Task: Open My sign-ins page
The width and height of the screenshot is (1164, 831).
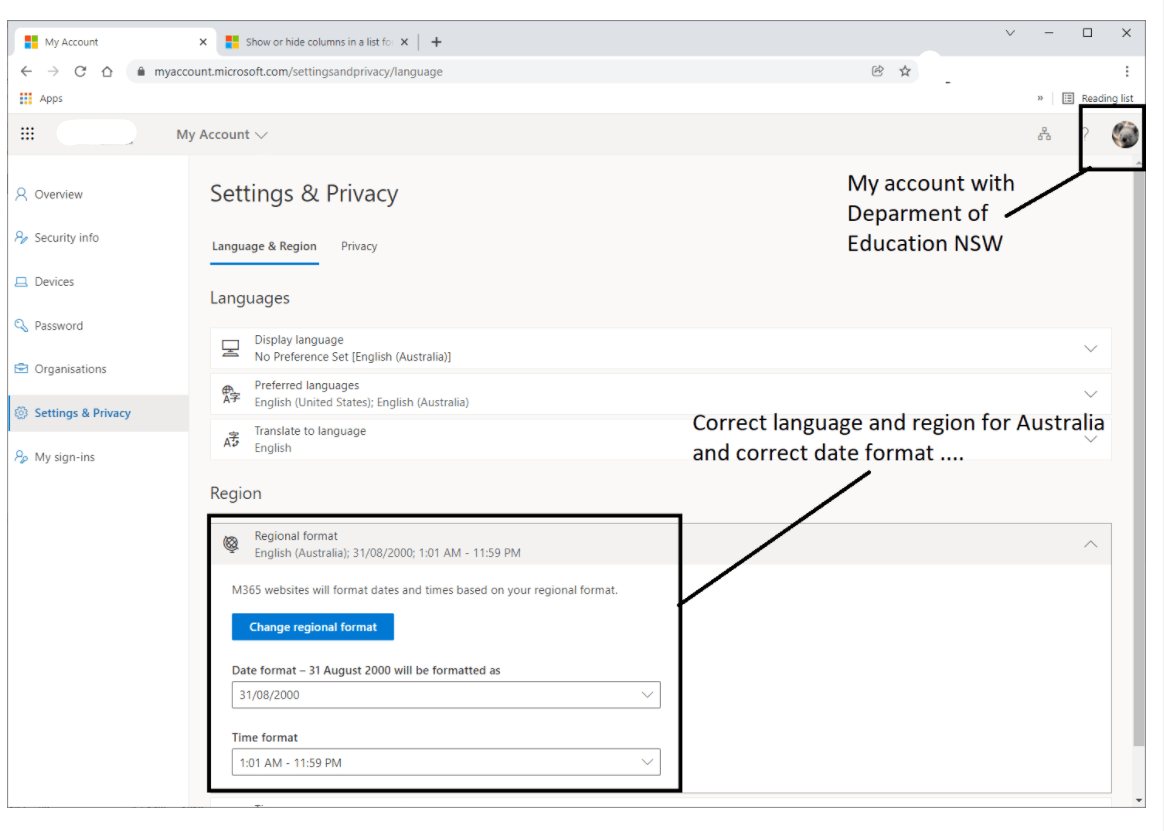Action: tap(65, 457)
